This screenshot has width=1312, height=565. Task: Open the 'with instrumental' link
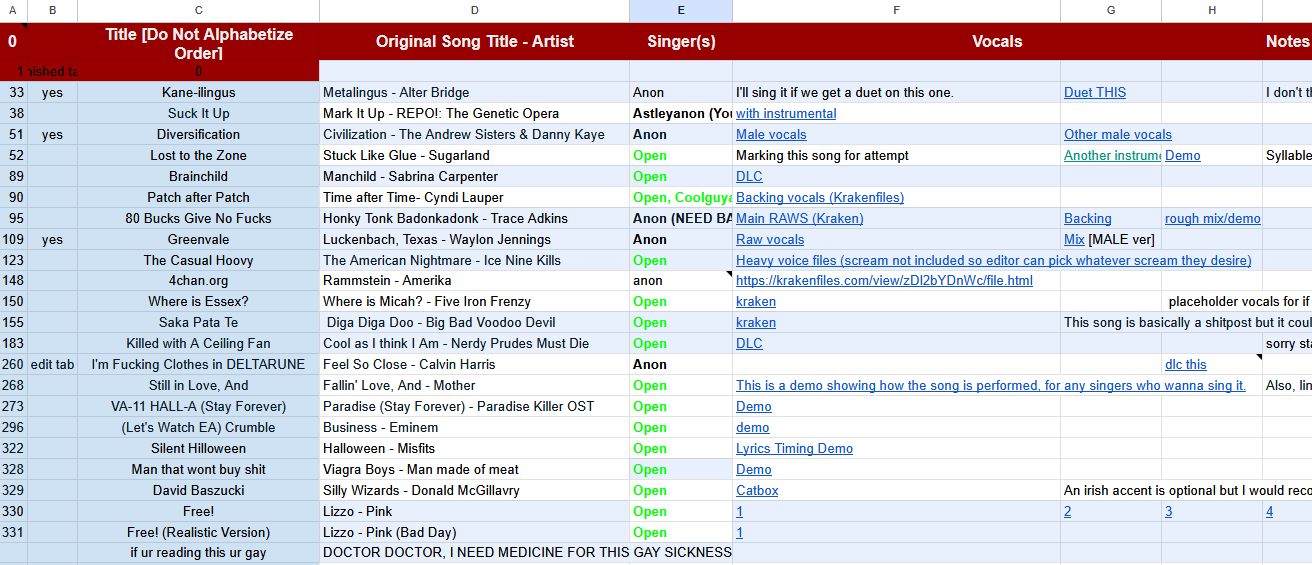[786, 113]
